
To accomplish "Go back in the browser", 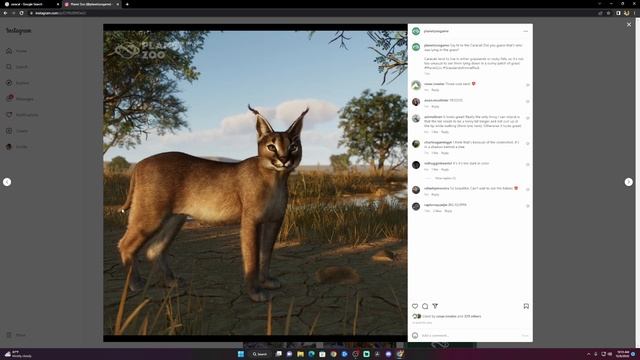I will tap(5, 13).
